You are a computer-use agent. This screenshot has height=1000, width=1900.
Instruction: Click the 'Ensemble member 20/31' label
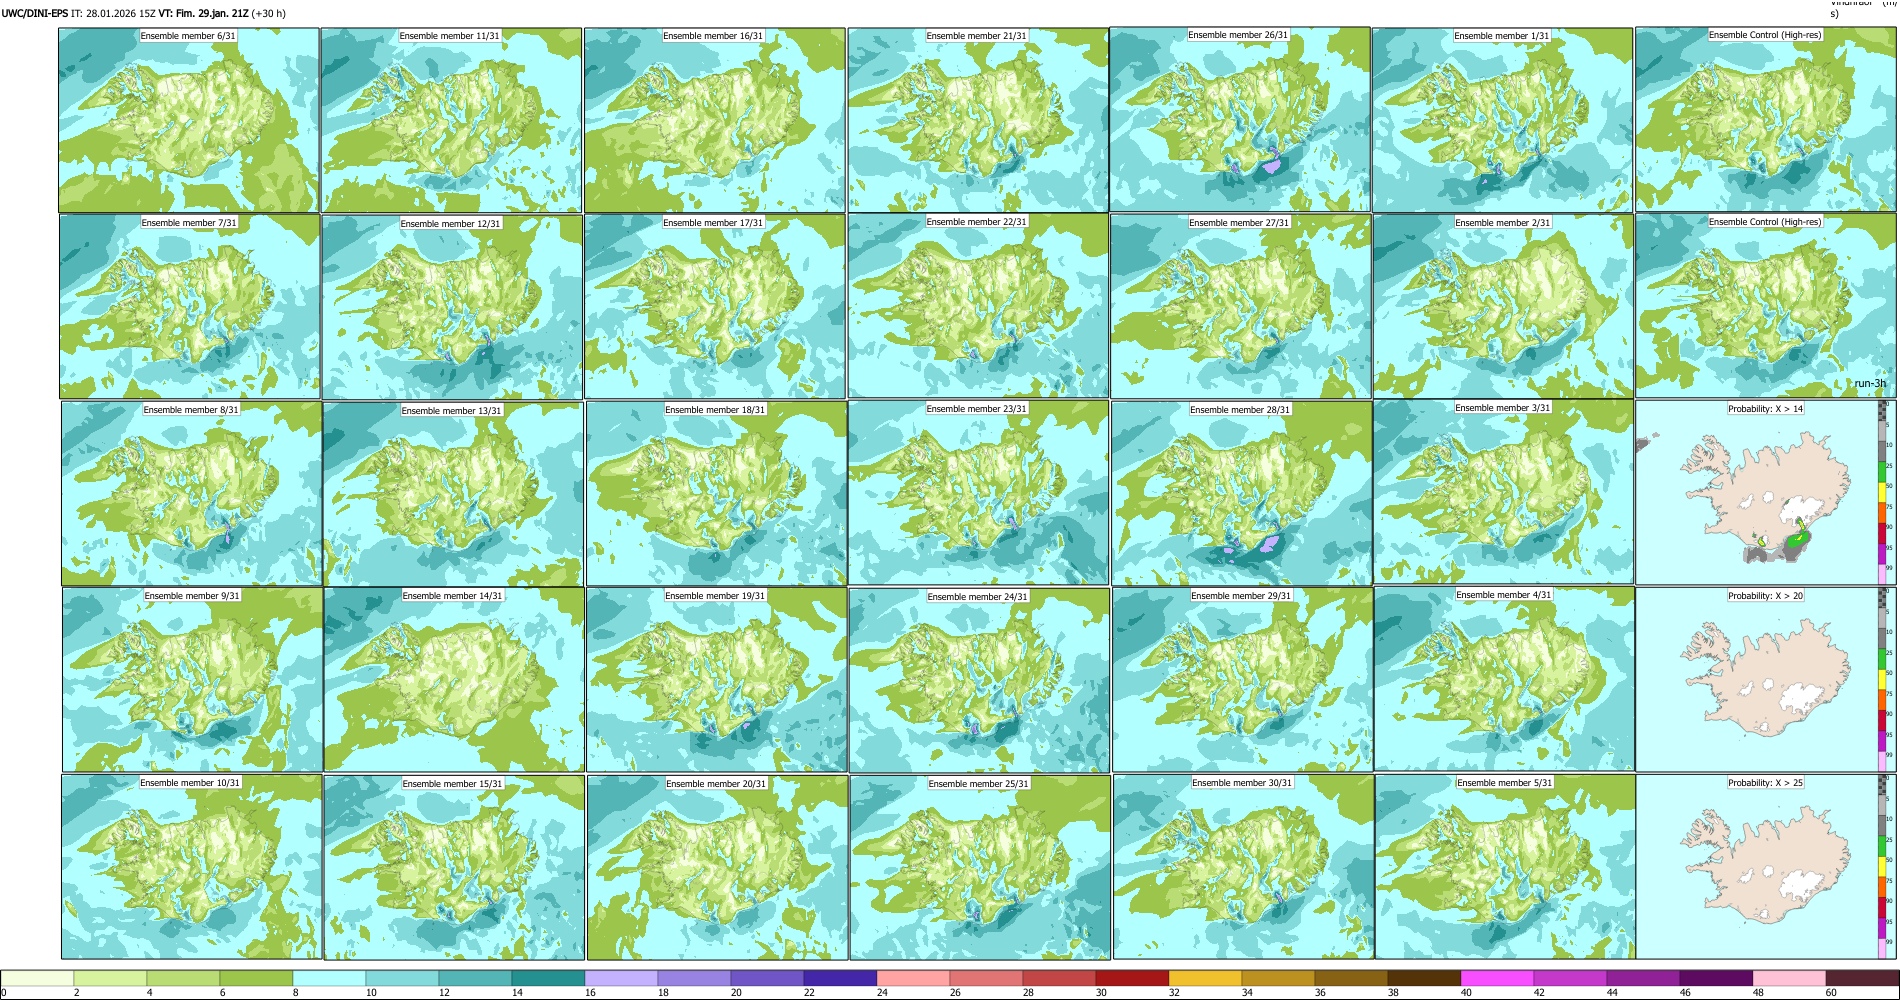pos(716,784)
